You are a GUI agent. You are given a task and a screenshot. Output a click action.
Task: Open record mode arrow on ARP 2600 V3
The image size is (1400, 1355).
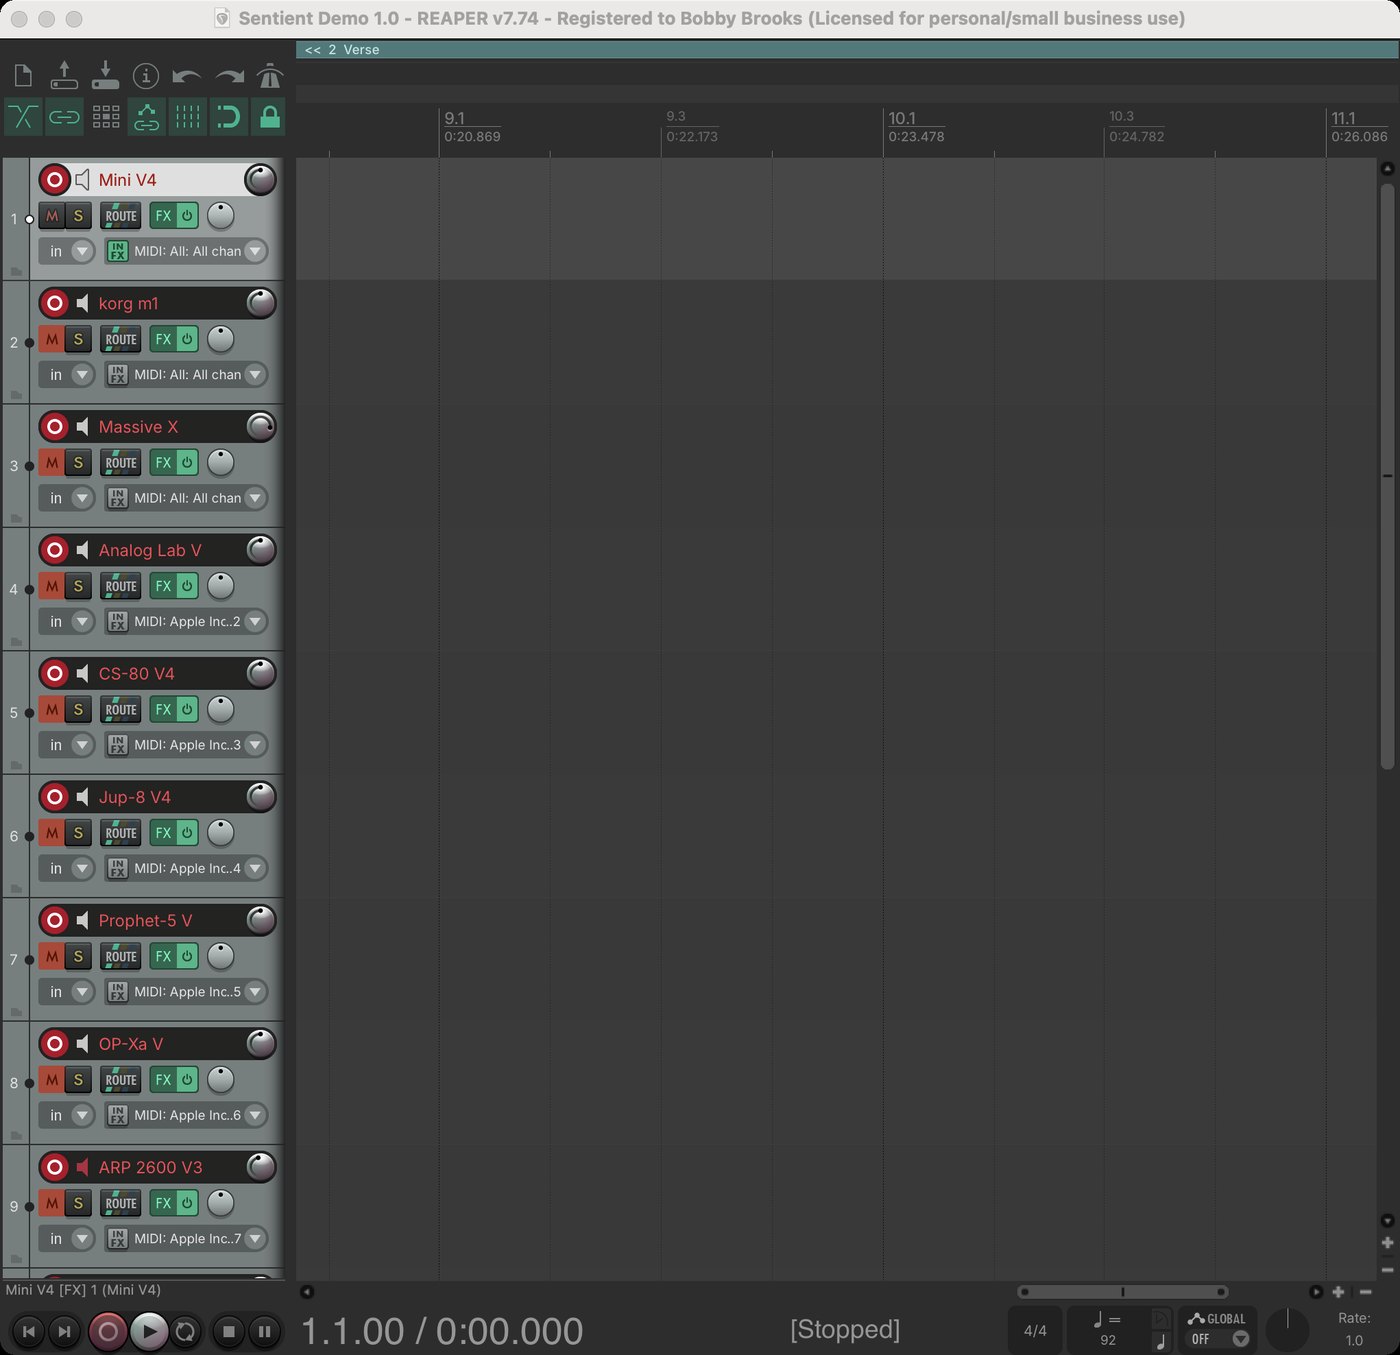click(x=83, y=1239)
